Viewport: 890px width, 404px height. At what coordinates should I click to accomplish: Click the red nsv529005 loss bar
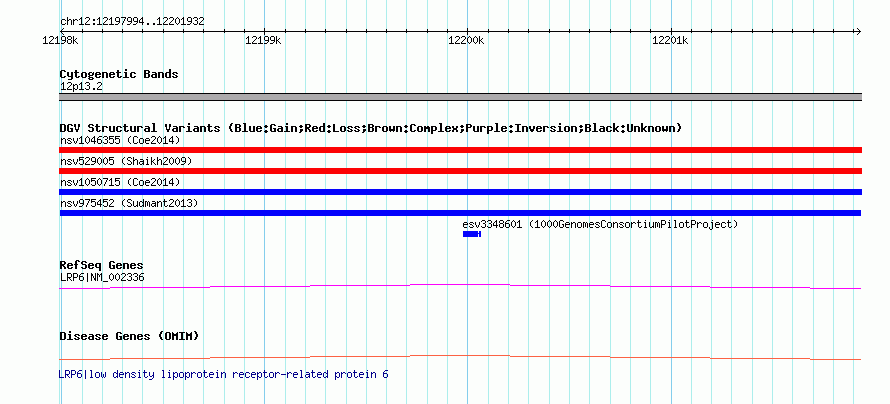click(461, 171)
